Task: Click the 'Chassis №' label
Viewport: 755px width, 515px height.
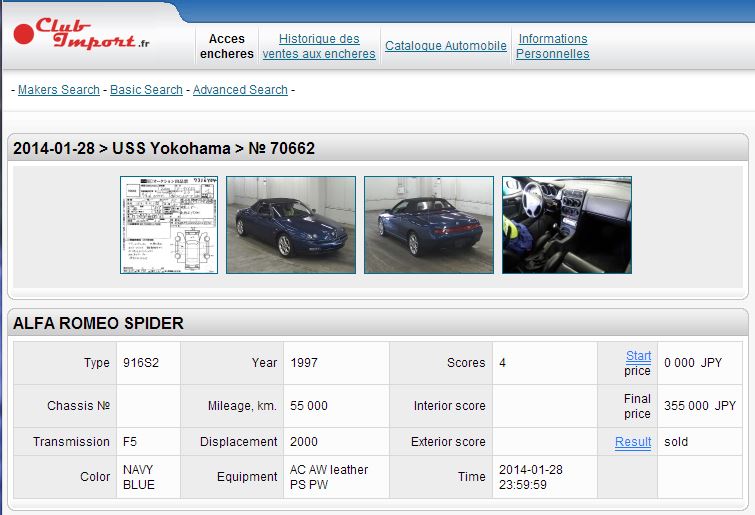Action: (x=78, y=406)
